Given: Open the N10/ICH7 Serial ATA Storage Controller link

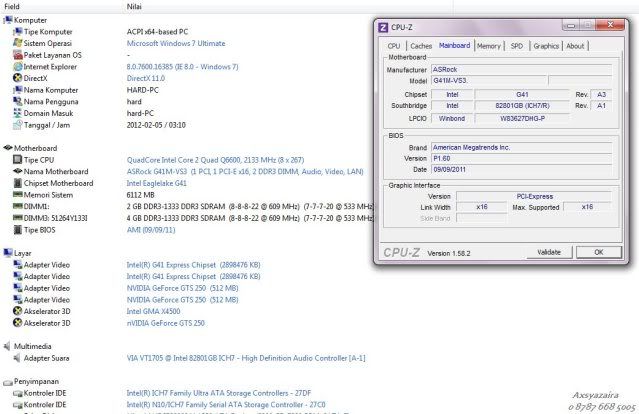Looking at the screenshot, I should [x=226, y=405].
